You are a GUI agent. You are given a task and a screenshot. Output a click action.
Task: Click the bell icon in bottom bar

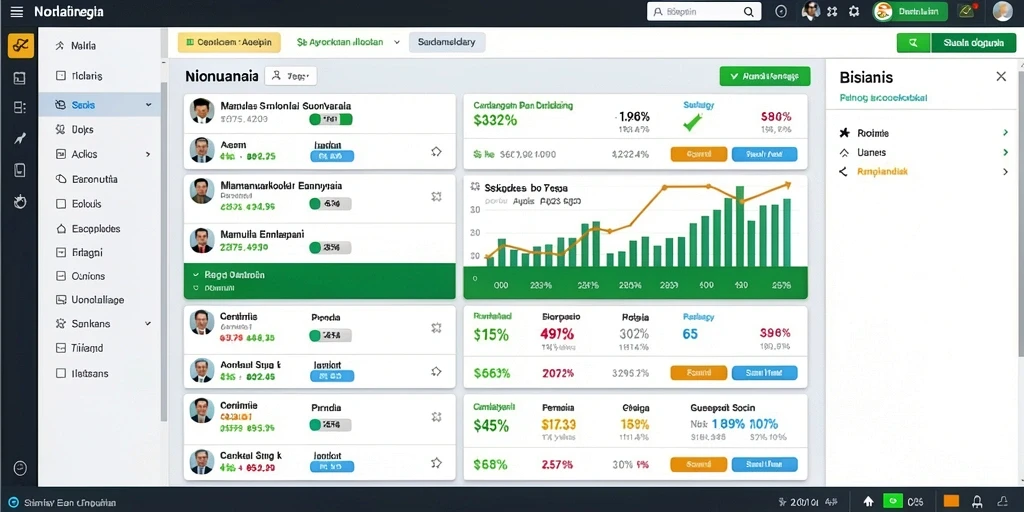pyautogui.click(x=978, y=502)
